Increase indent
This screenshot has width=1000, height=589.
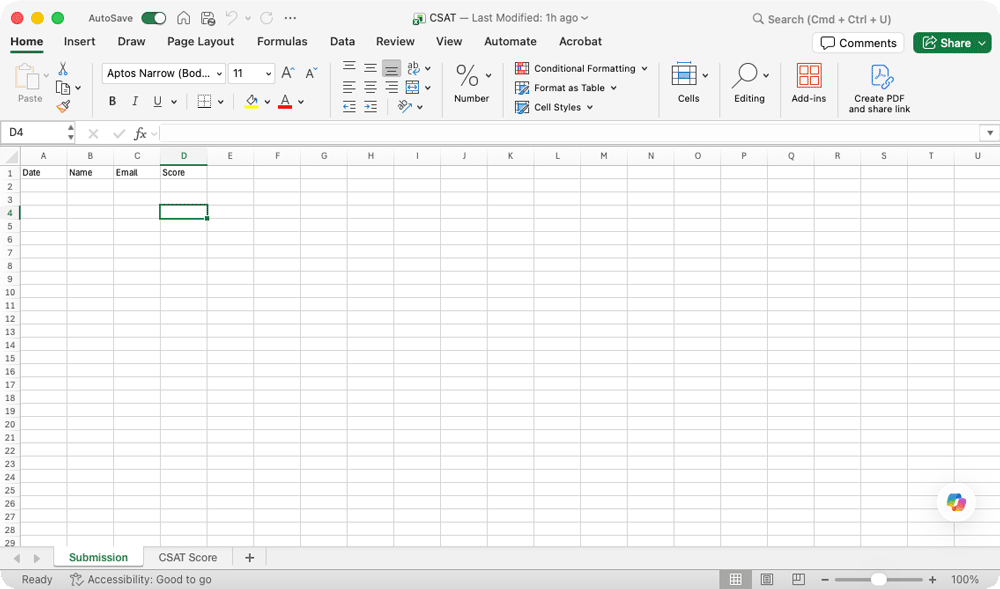tap(371, 106)
